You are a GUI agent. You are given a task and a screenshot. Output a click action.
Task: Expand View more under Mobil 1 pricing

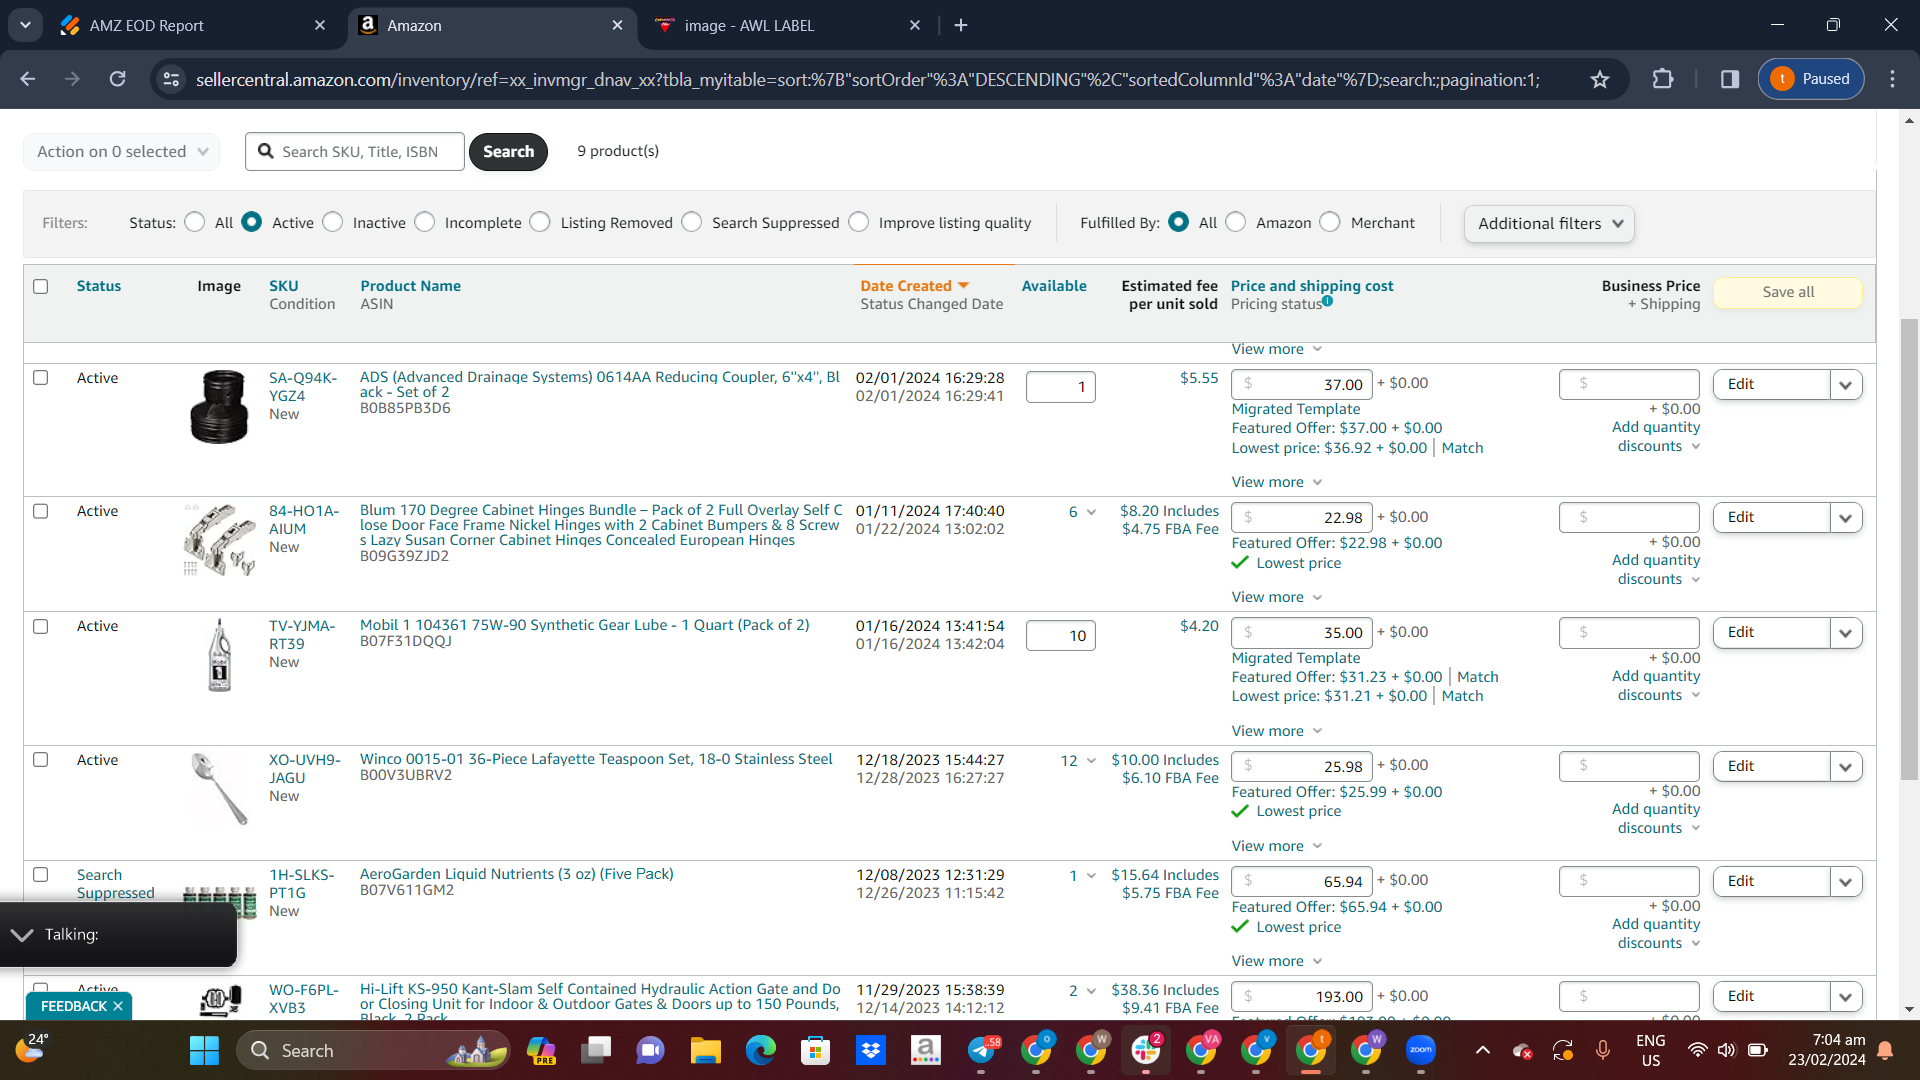tap(1277, 731)
